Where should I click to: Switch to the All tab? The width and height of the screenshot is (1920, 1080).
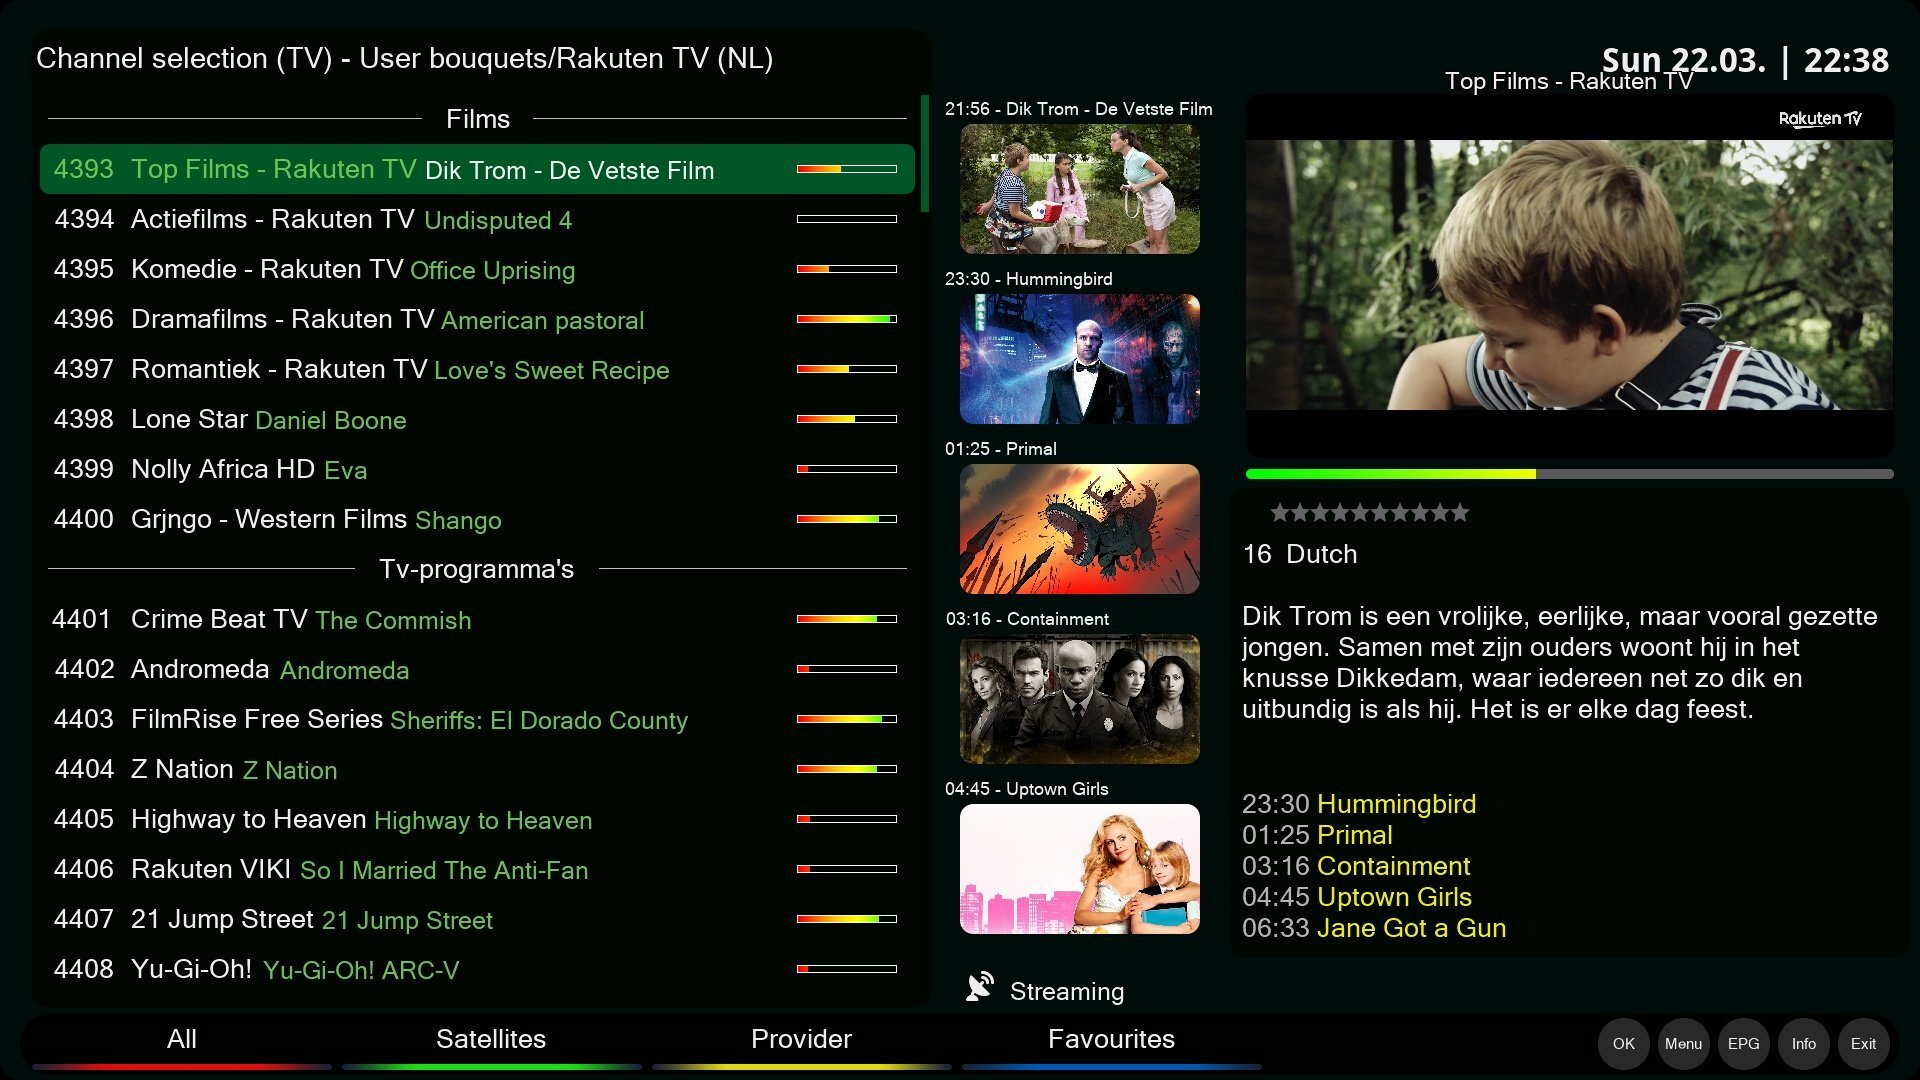[181, 1039]
